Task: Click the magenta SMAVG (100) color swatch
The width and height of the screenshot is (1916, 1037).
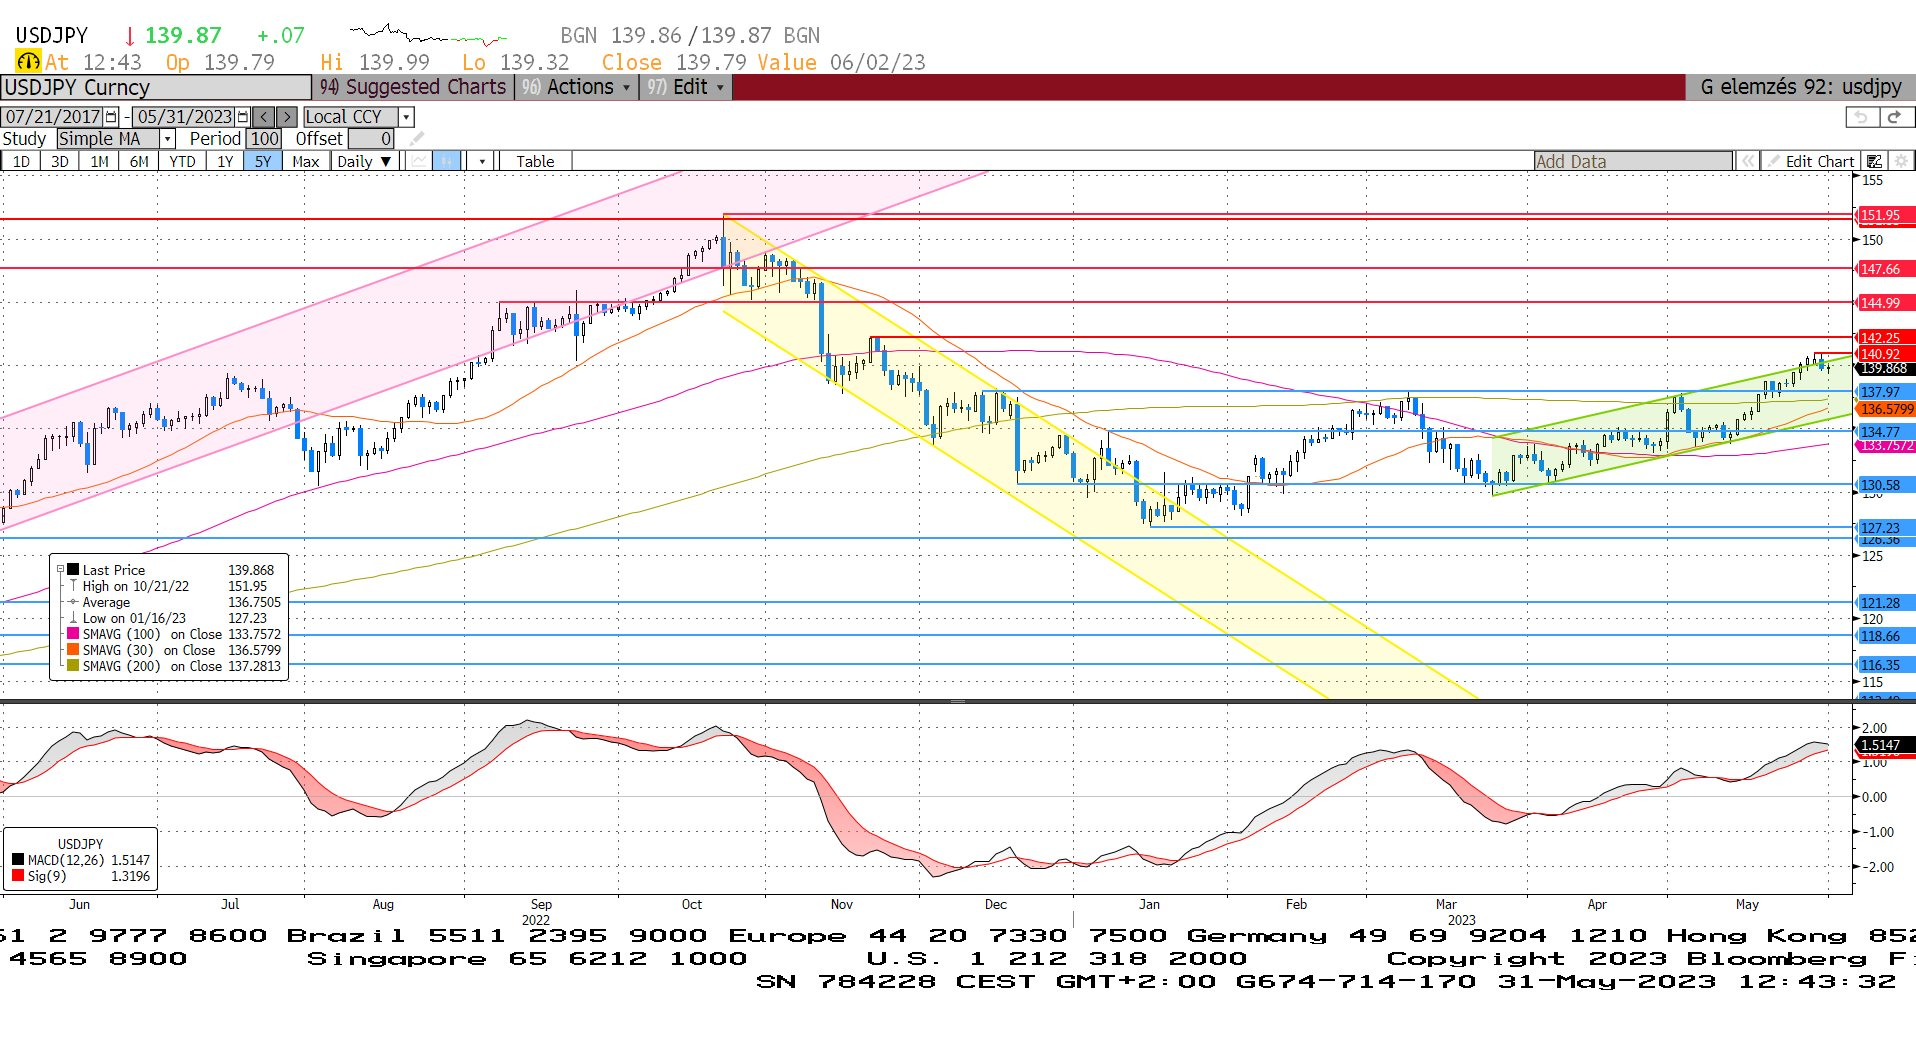Action: 73,634
